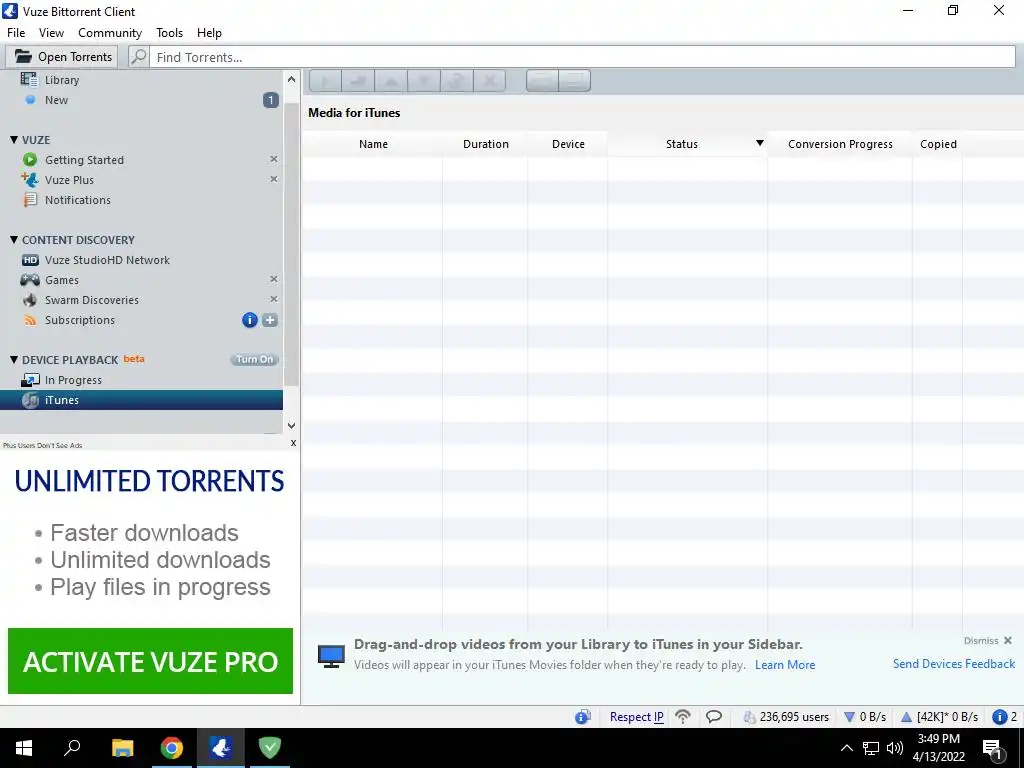Turn On Device Playback toggle

tap(254, 360)
